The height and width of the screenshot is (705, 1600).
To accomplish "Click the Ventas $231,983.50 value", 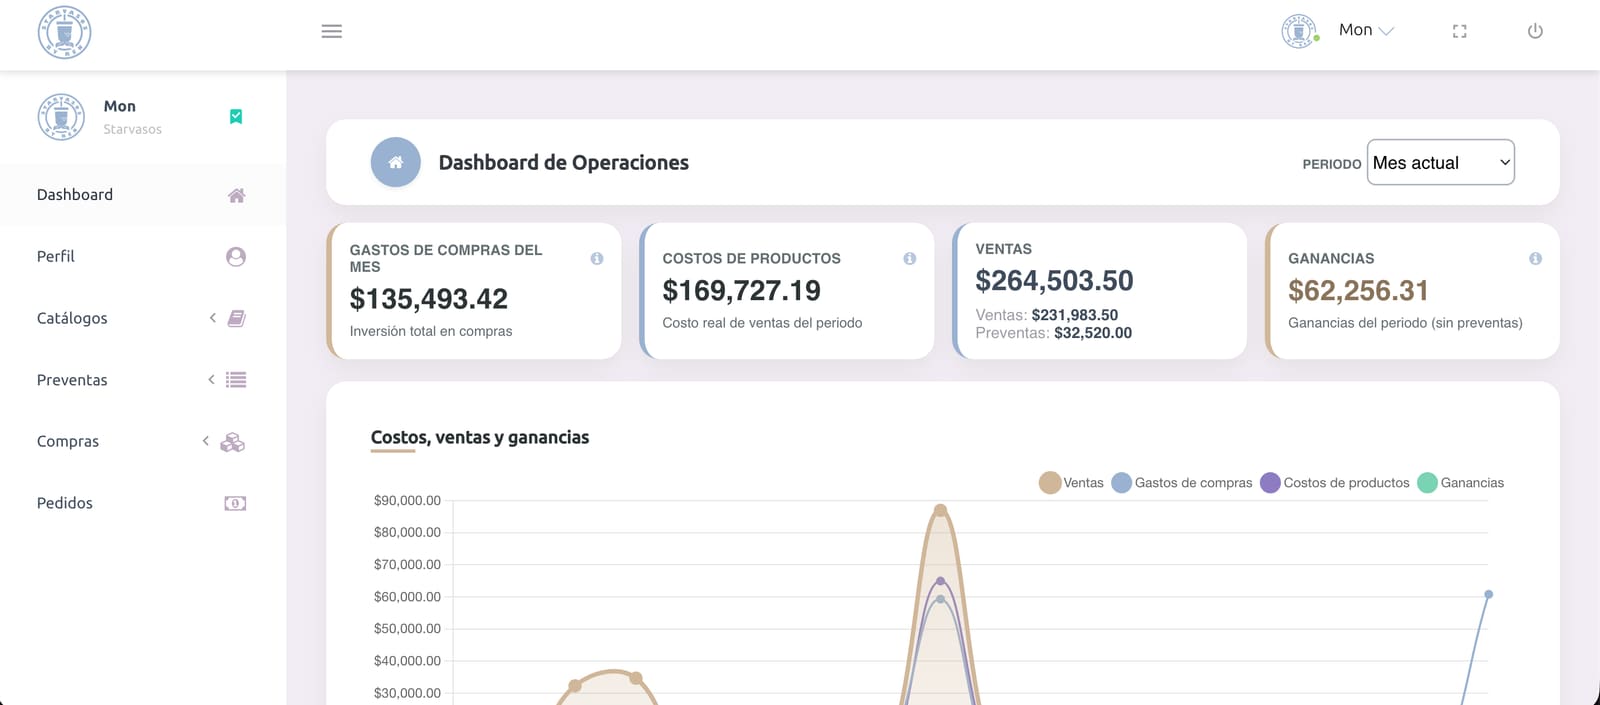I will coord(1075,315).
